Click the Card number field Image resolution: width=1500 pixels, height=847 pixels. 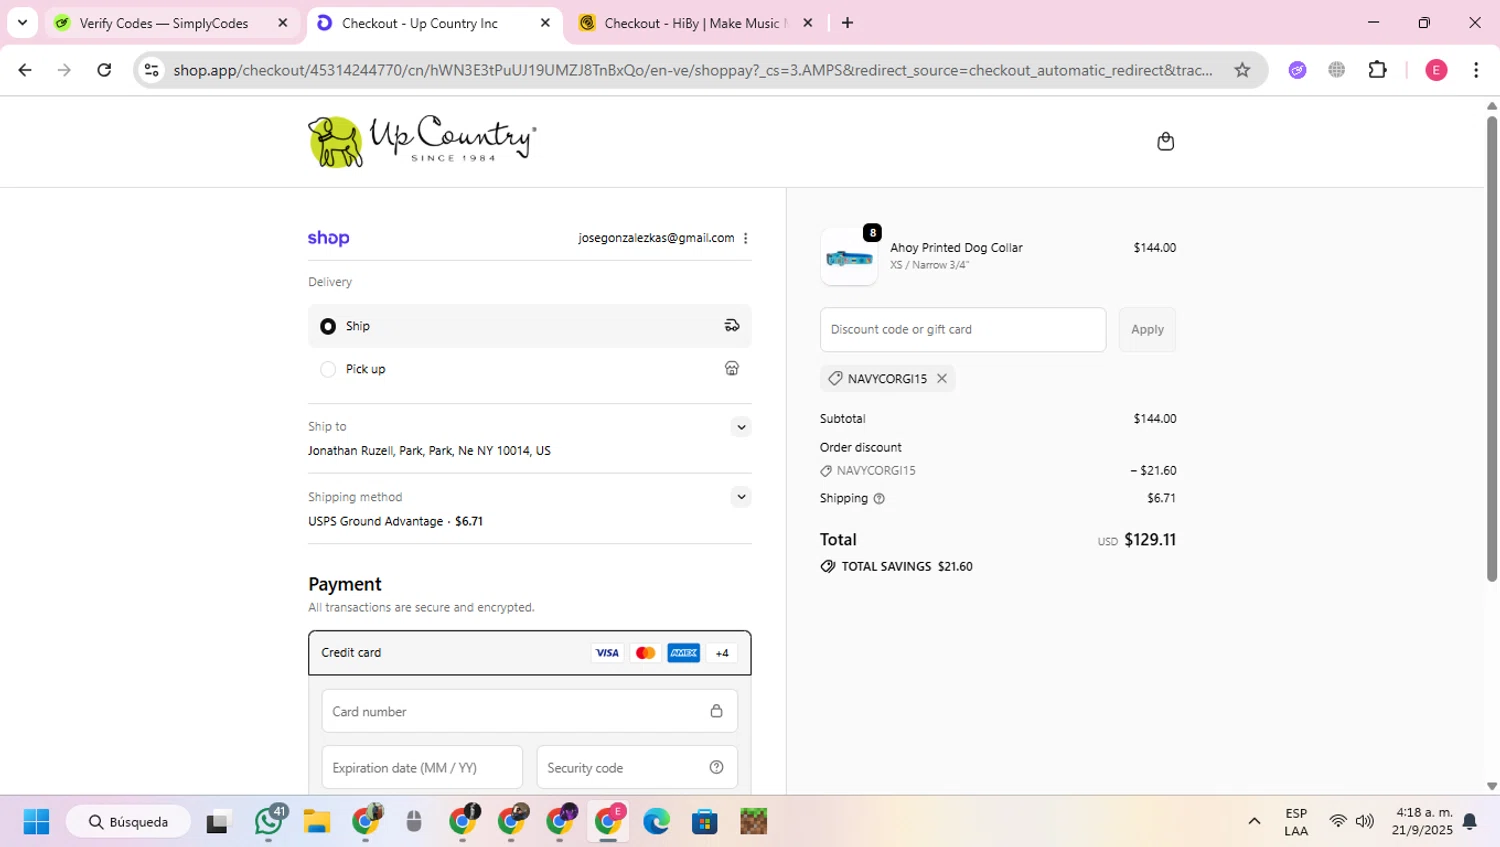[x=530, y=711]
